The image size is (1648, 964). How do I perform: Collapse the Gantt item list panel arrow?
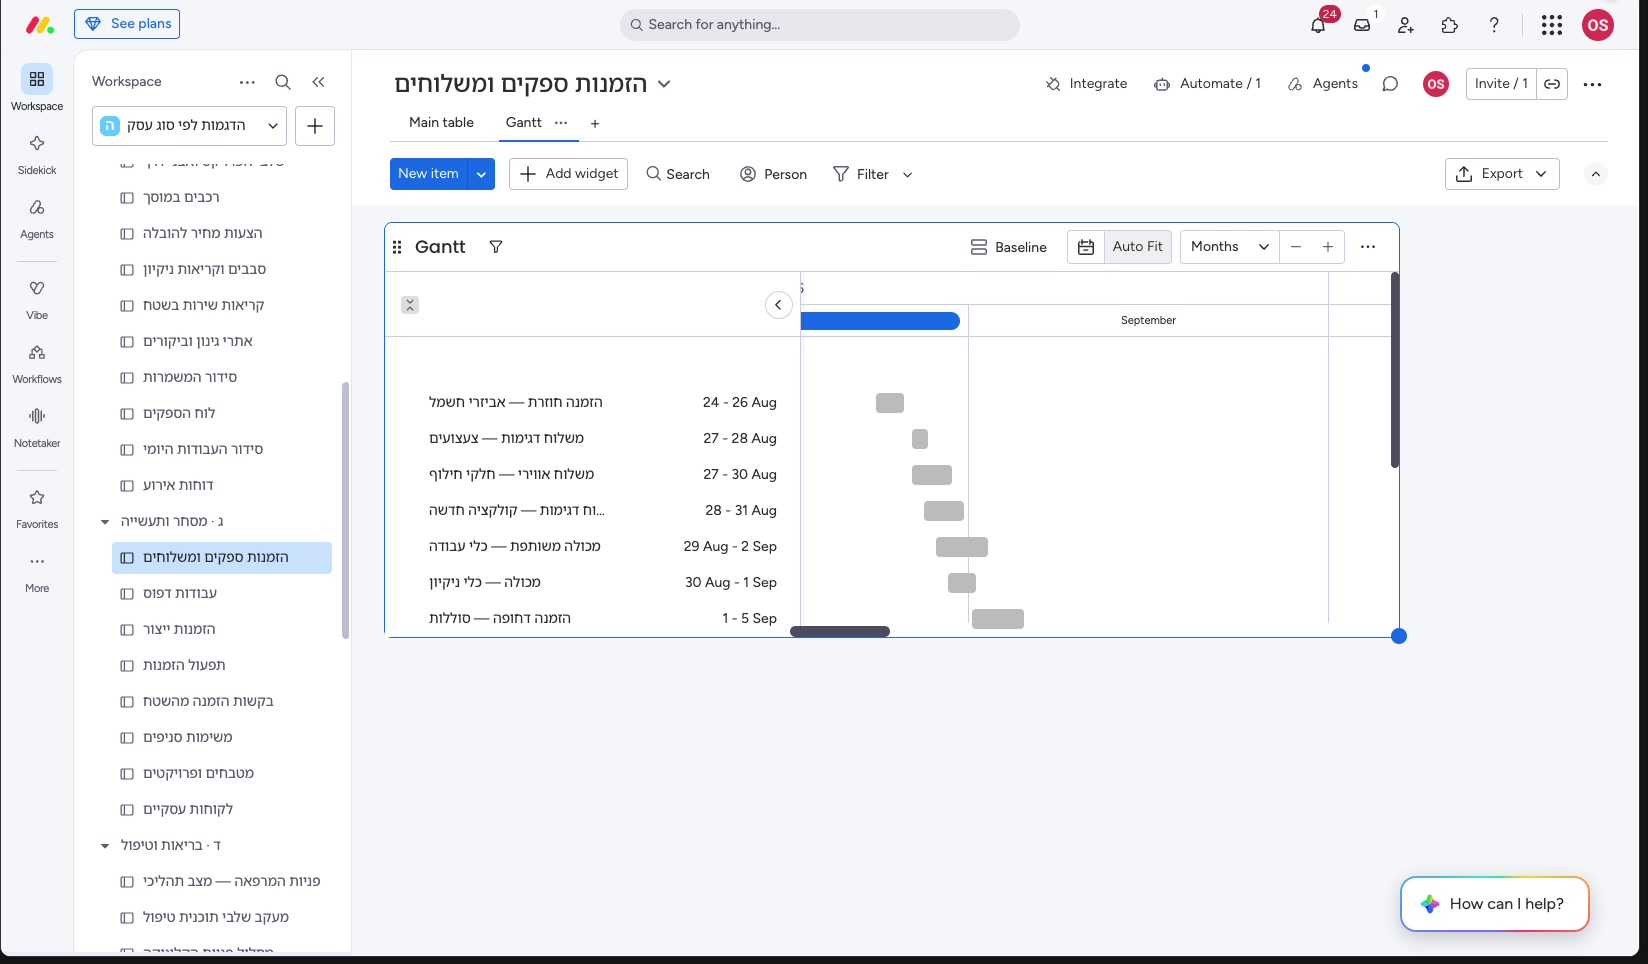tap(779, 305)
